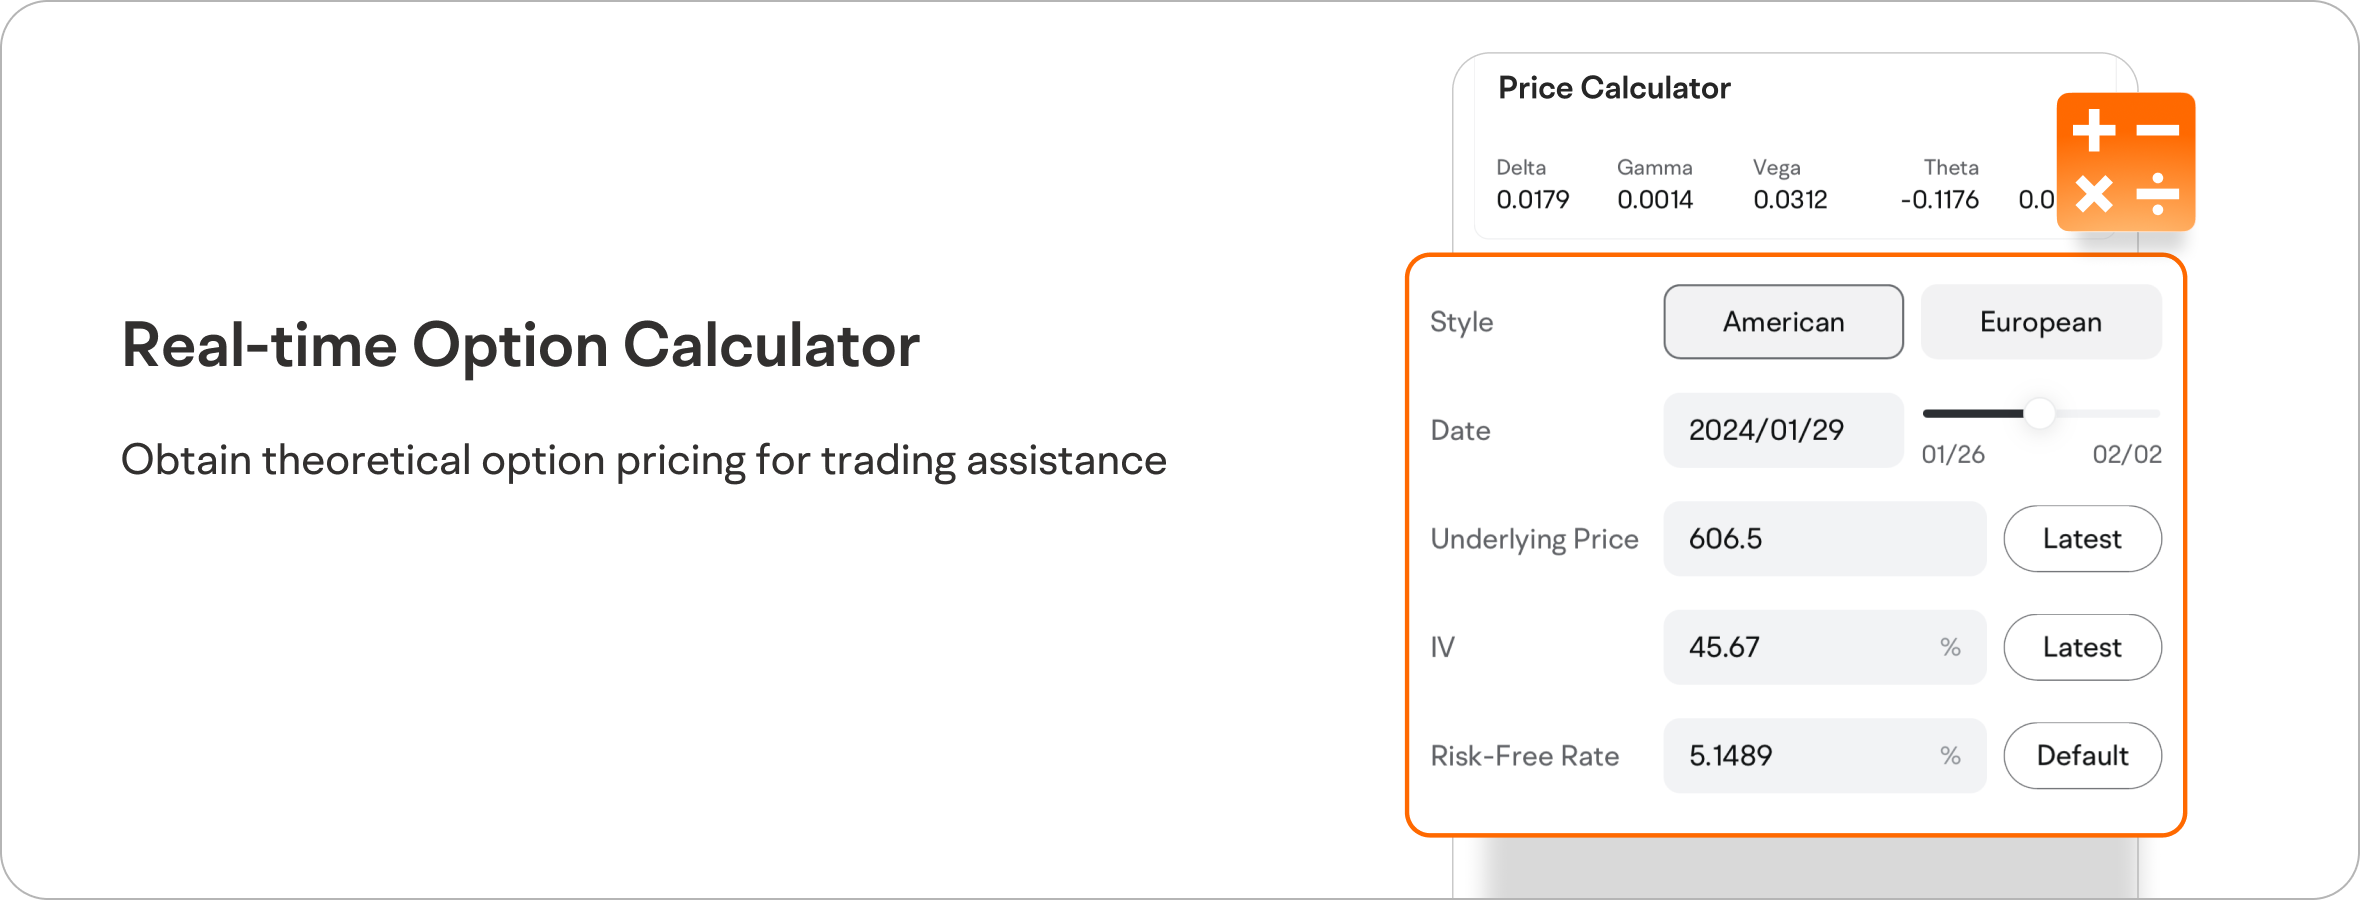Click the 01/26 slider start label
Screen dimensions: 2360x900
pos(1953,455)
